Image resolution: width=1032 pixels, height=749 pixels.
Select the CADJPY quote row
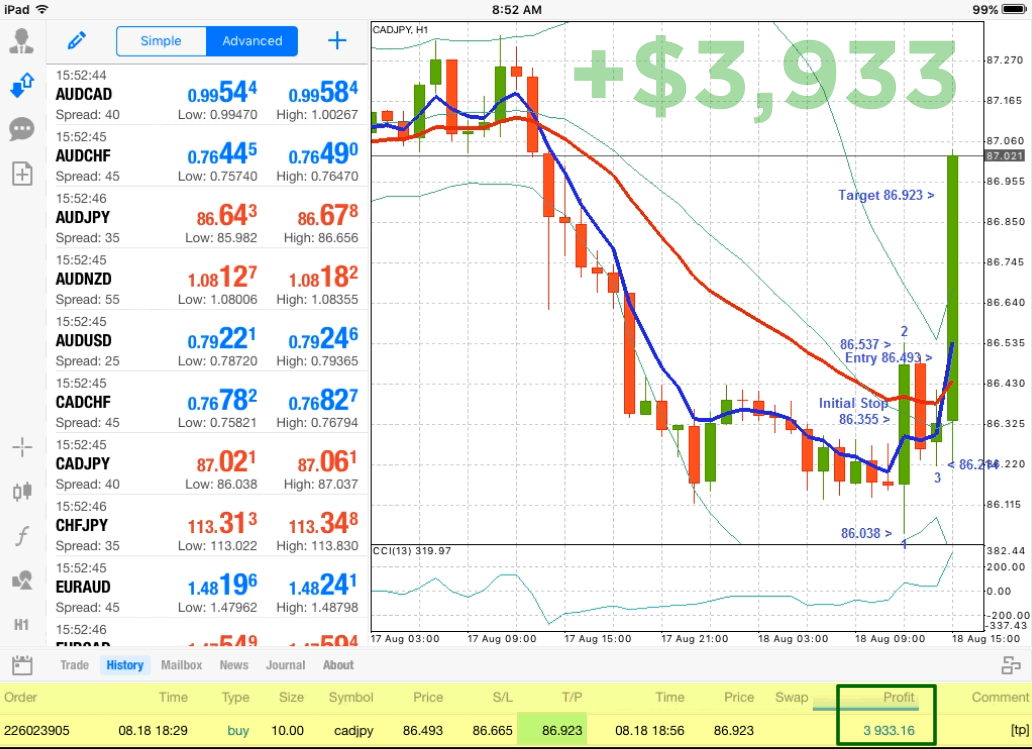pos(207,464)
